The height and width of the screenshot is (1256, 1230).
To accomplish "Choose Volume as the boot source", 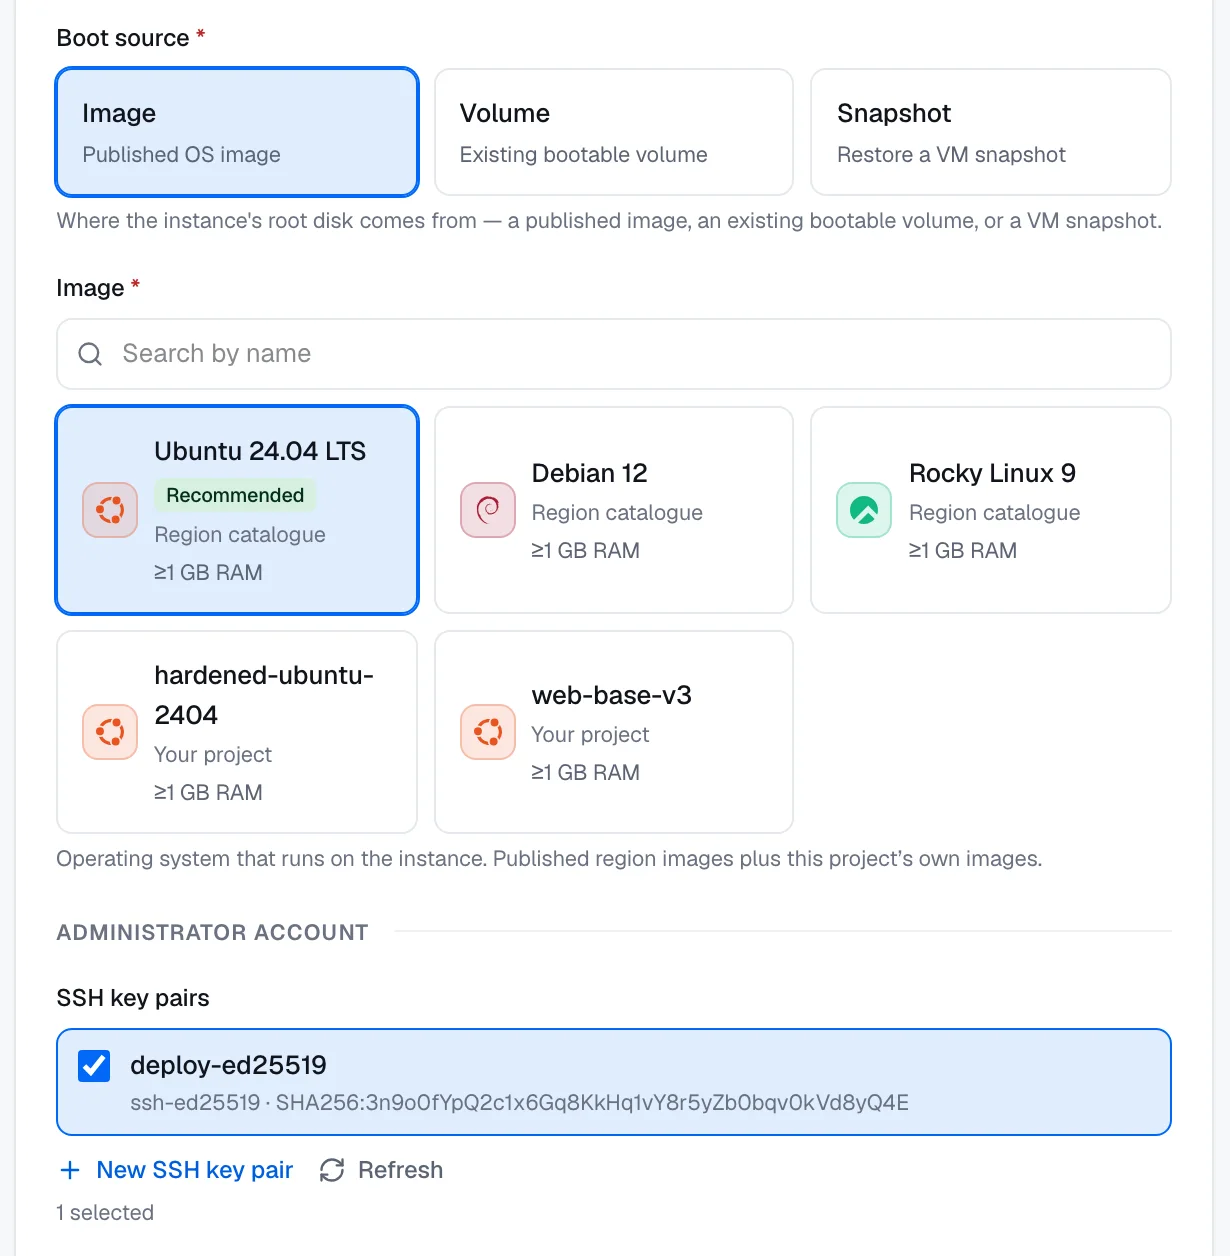I will (614, 132).
